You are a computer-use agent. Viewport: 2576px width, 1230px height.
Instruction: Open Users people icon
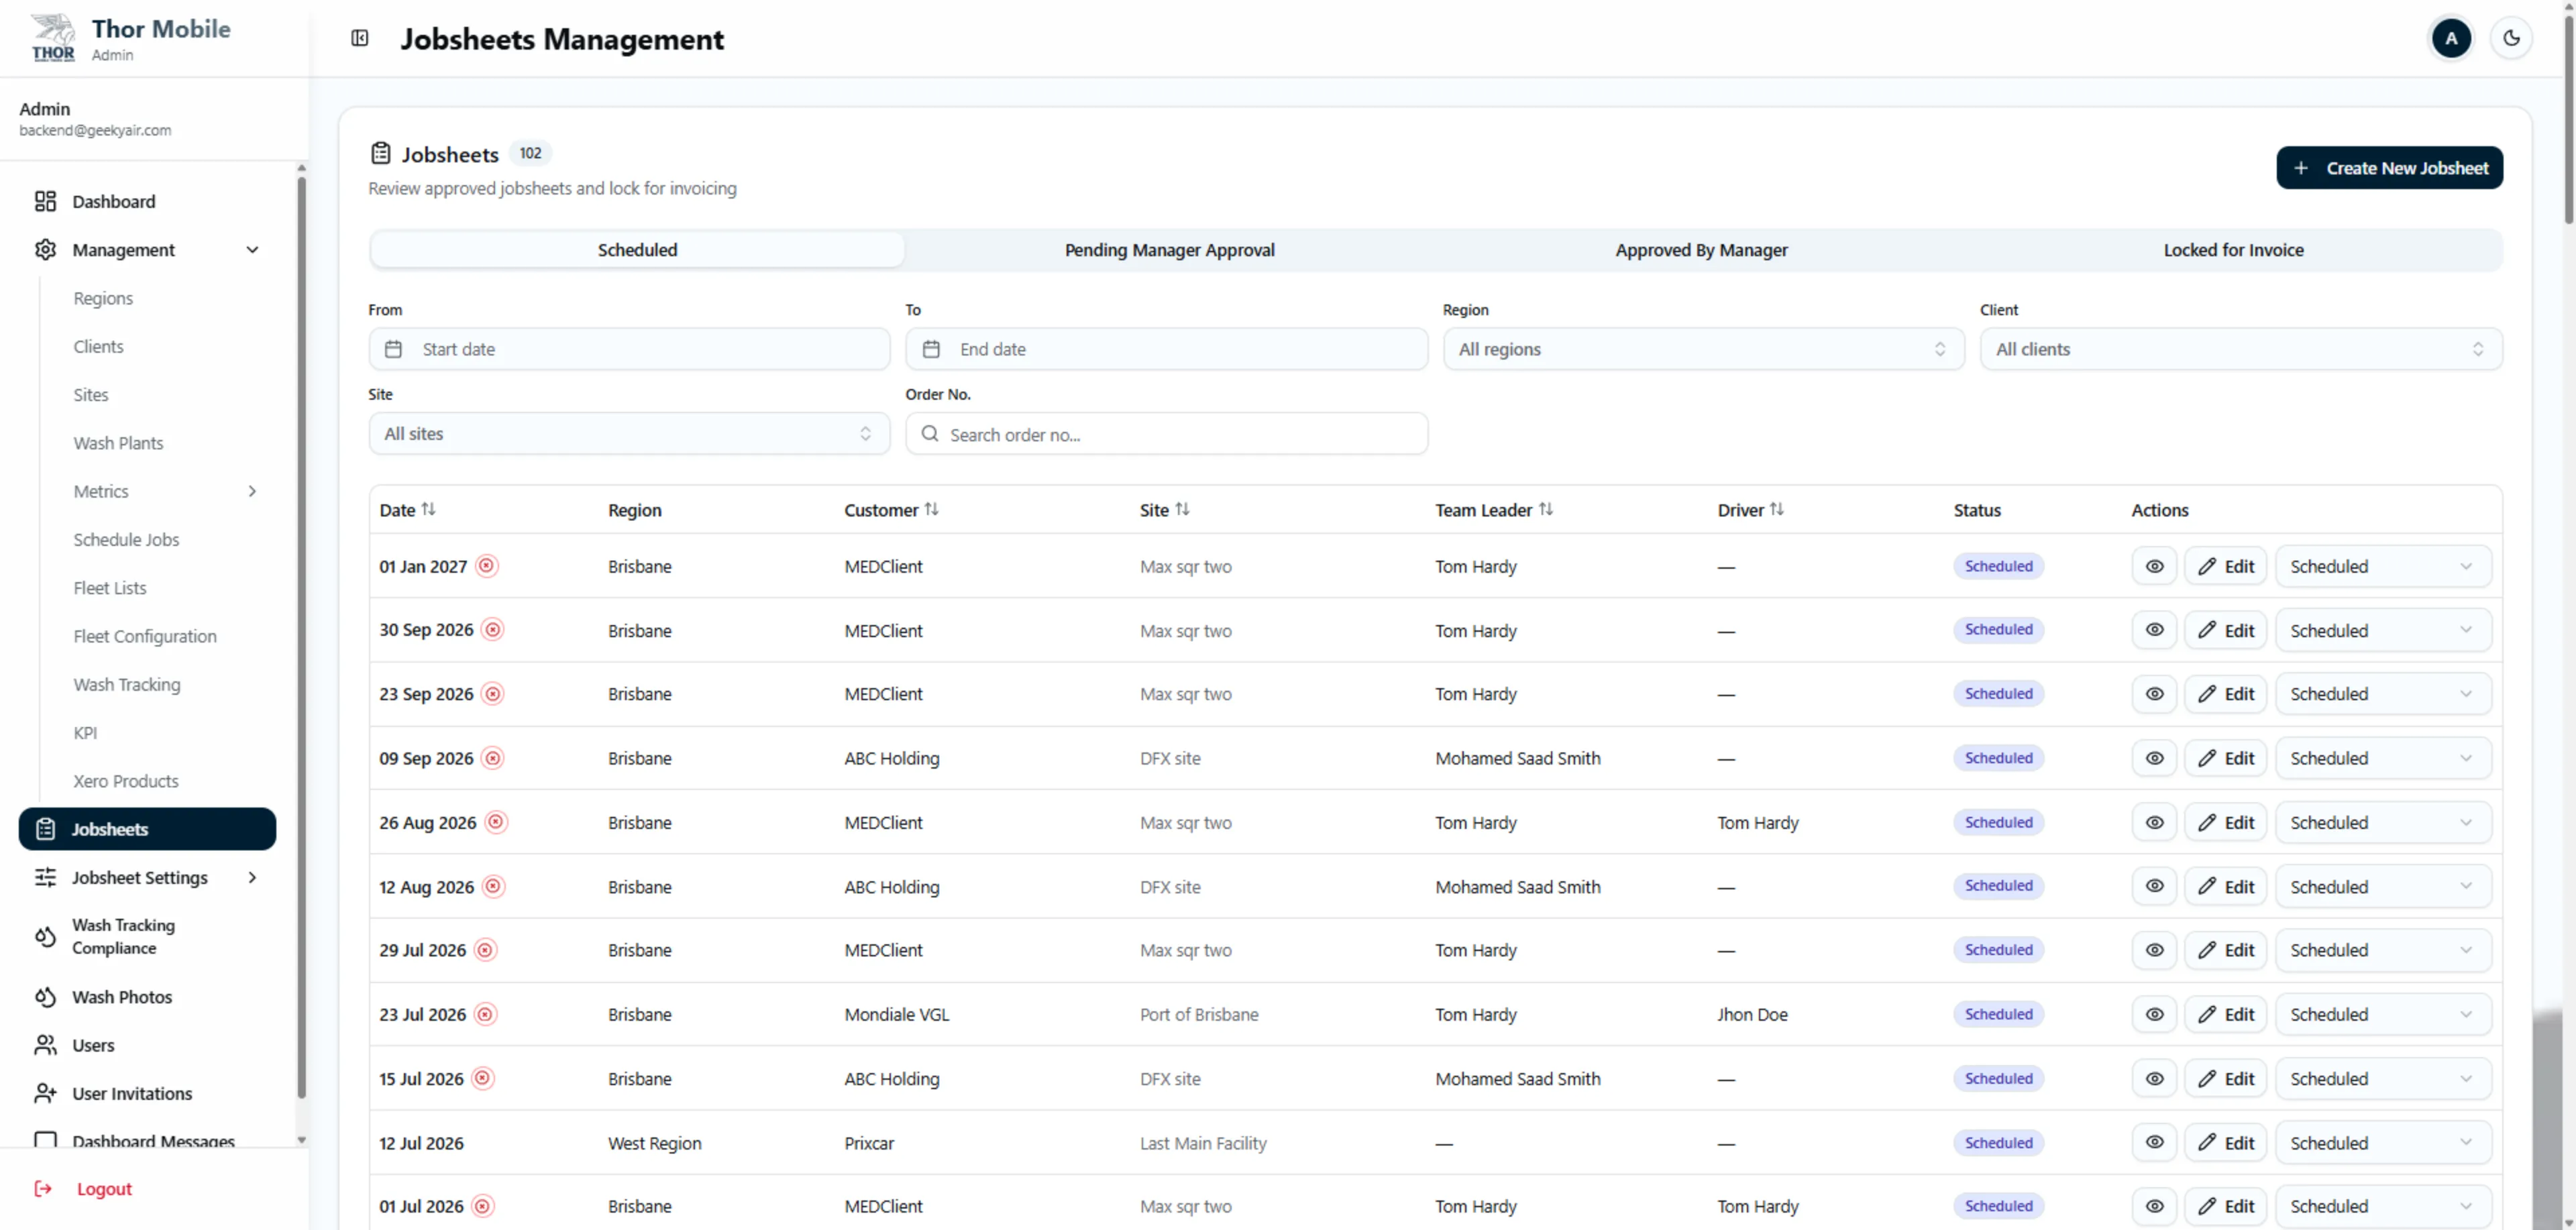pyautogui.click(x=45, y=1045)
